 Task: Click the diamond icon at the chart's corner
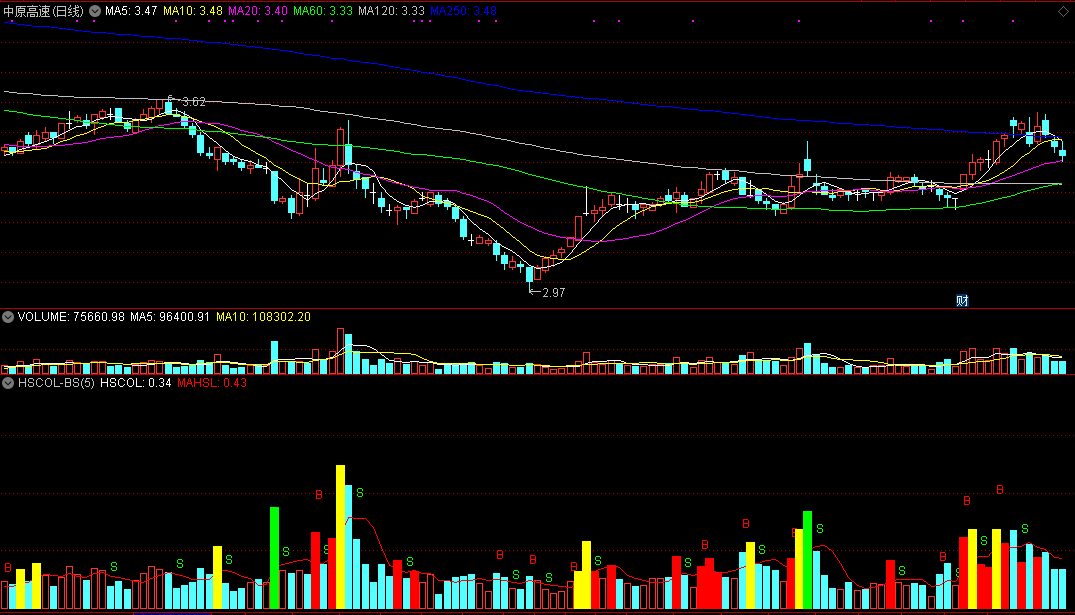point(1063,11)
